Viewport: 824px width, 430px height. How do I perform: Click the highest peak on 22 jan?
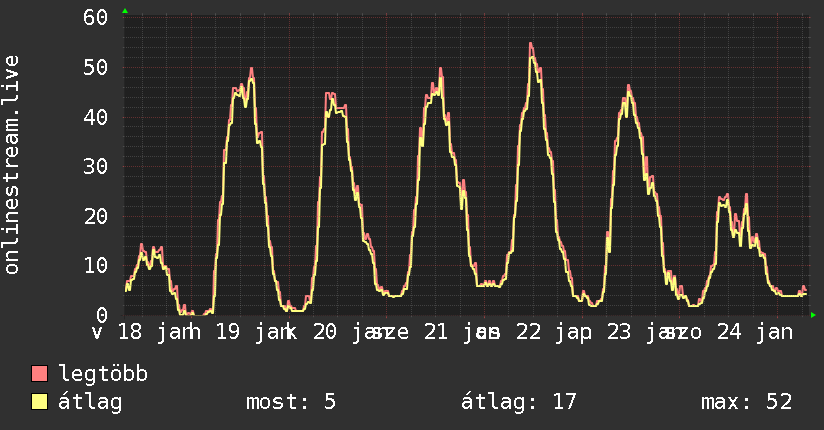coord(531,44)
